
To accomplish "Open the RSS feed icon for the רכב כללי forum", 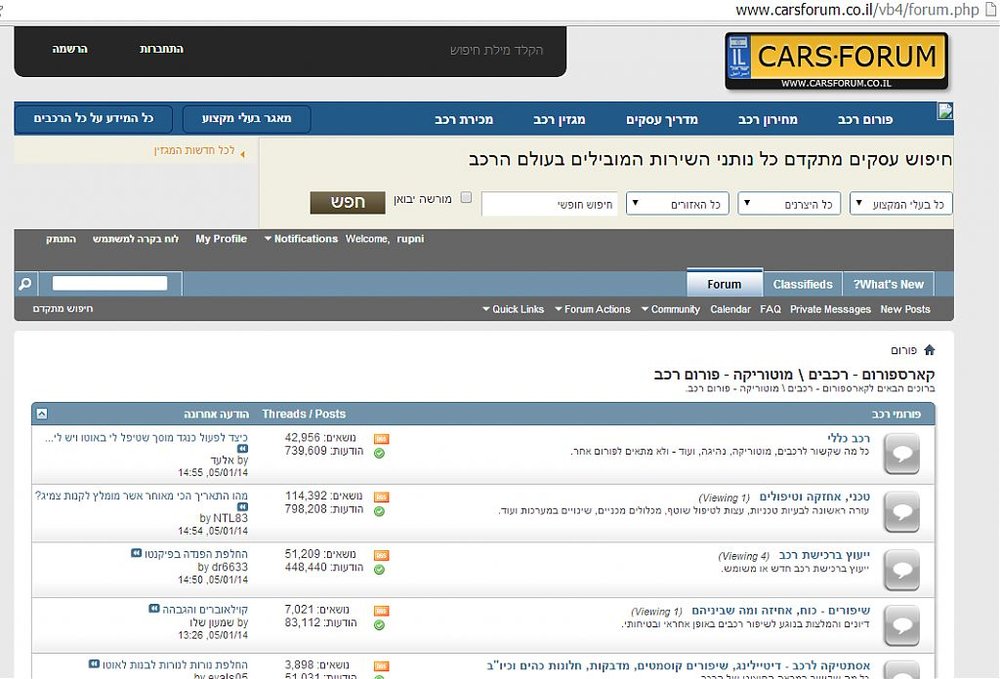I will 381,439.
